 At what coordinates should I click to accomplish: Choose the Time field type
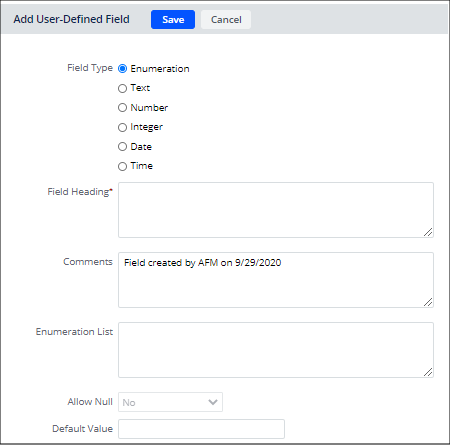(x=122, y=166)
